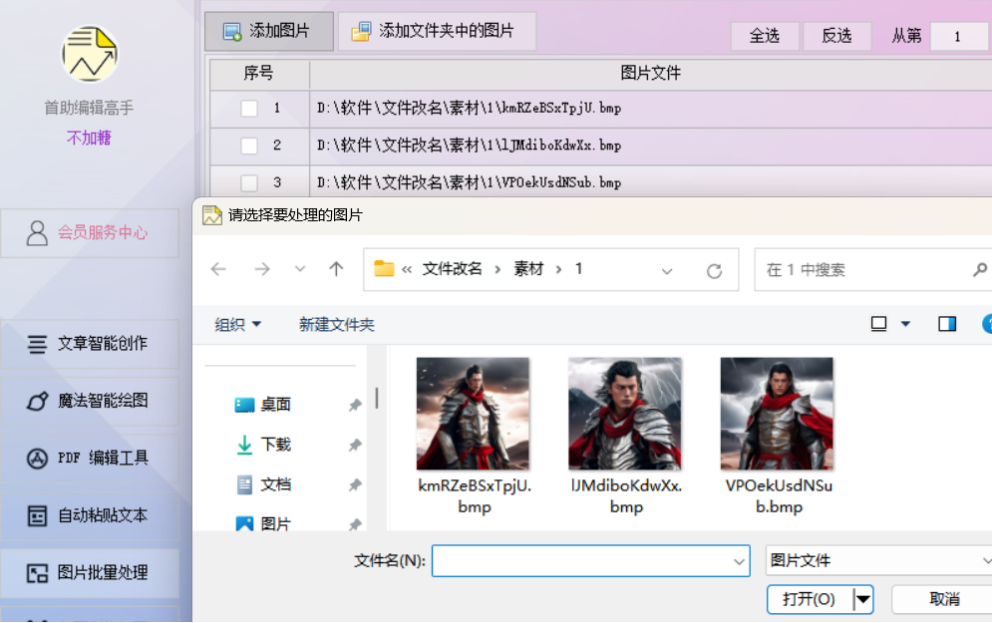The image size is (992, 623).
Task: Open 文章智能创作 in sidebar
Action: coord(90,343)
